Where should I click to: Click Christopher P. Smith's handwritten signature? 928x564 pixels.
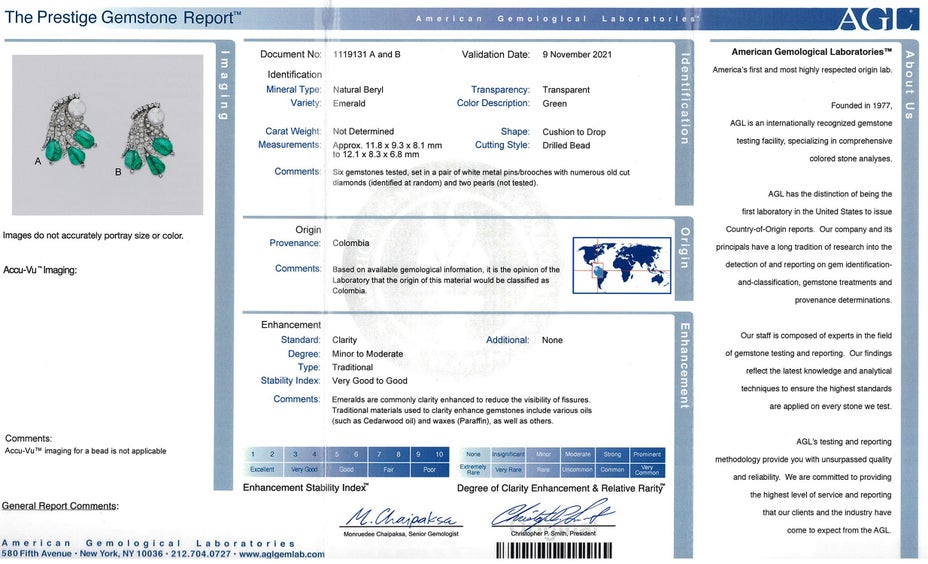pos(552,514)
